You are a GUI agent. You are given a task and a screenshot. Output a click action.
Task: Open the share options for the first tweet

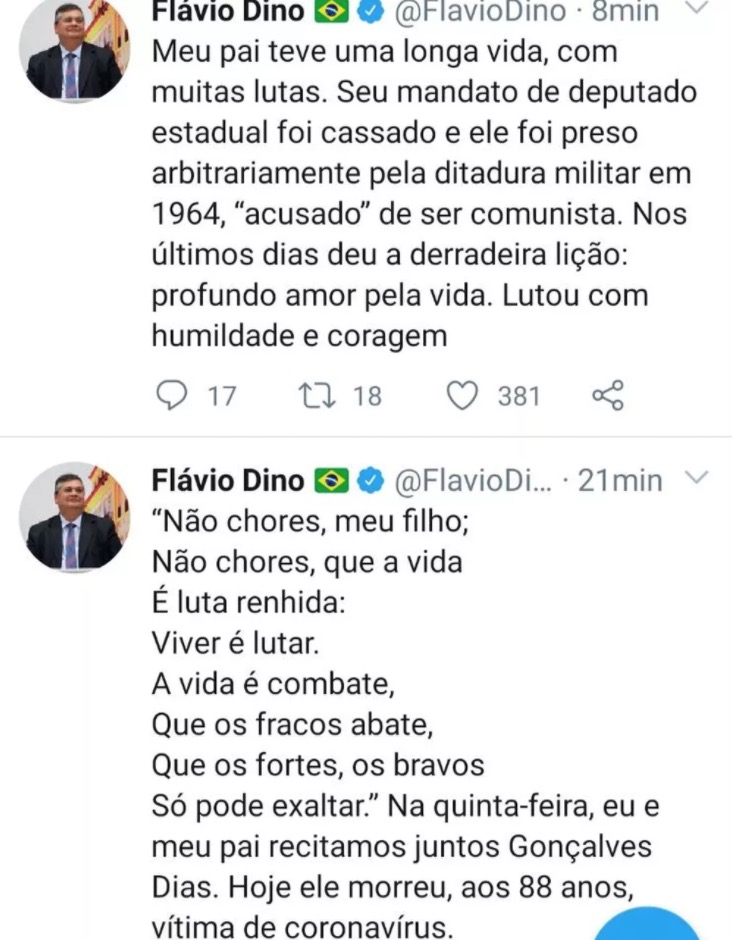tap(608, 396)
